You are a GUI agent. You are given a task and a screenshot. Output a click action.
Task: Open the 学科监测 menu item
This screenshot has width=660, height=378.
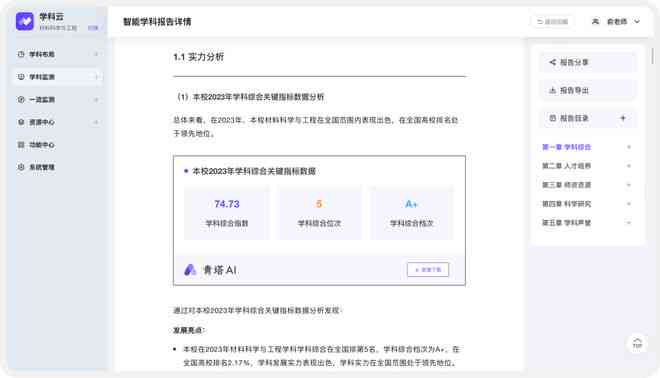(x=57, y=77)
